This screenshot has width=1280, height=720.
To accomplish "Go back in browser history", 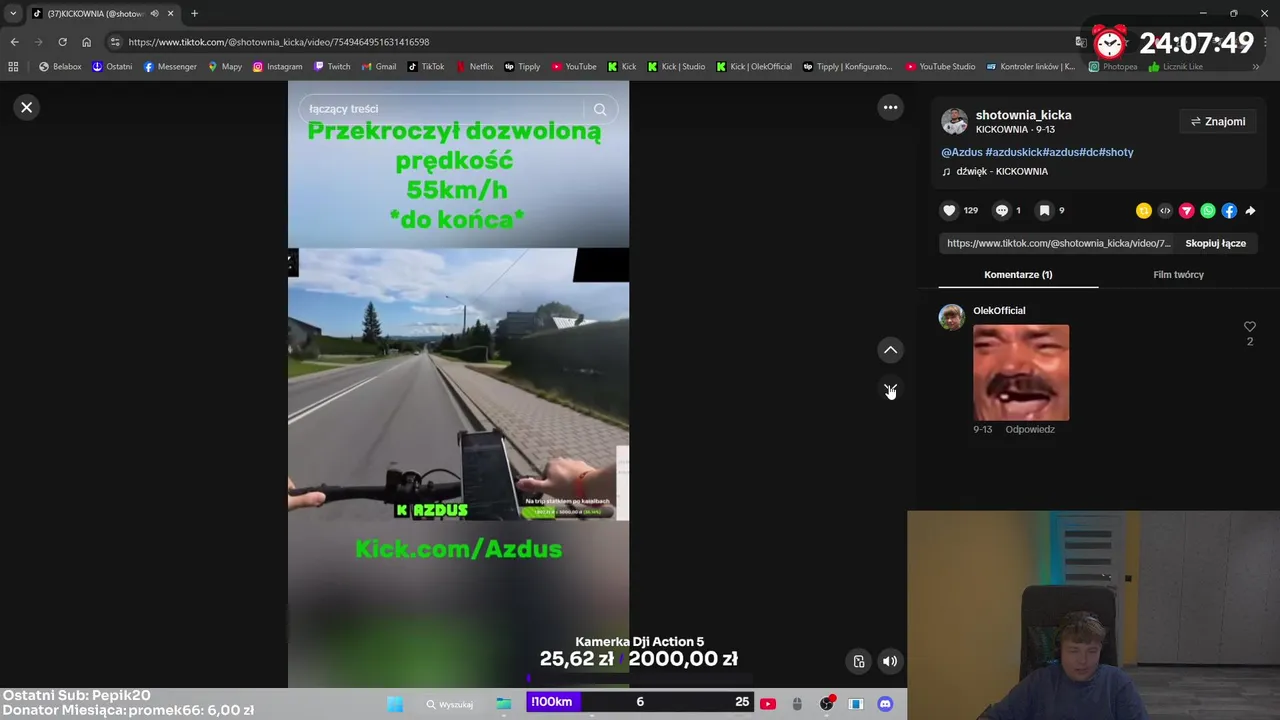I will (x=14, y=42).
